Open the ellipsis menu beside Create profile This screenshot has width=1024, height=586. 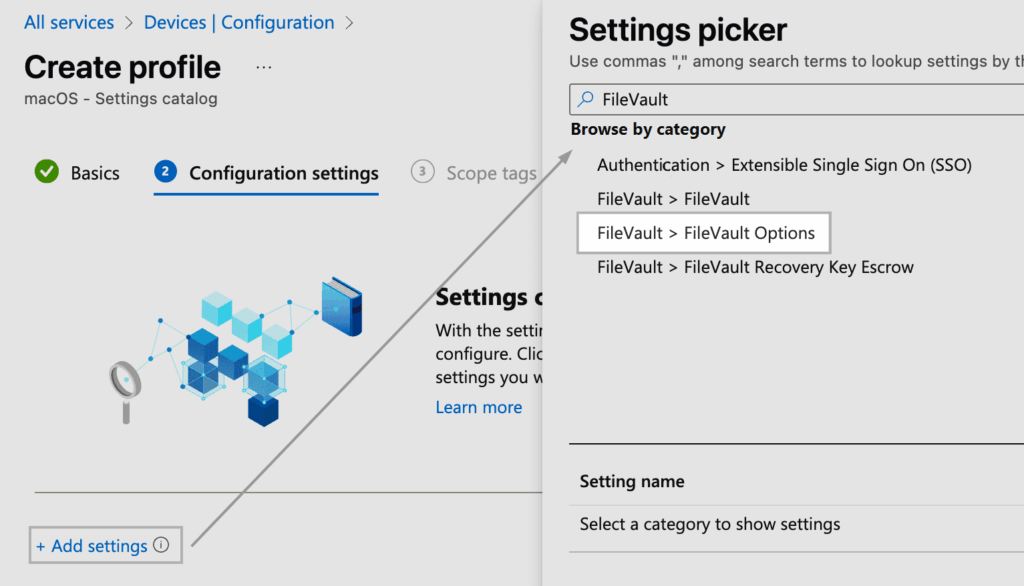click(264, 67)
